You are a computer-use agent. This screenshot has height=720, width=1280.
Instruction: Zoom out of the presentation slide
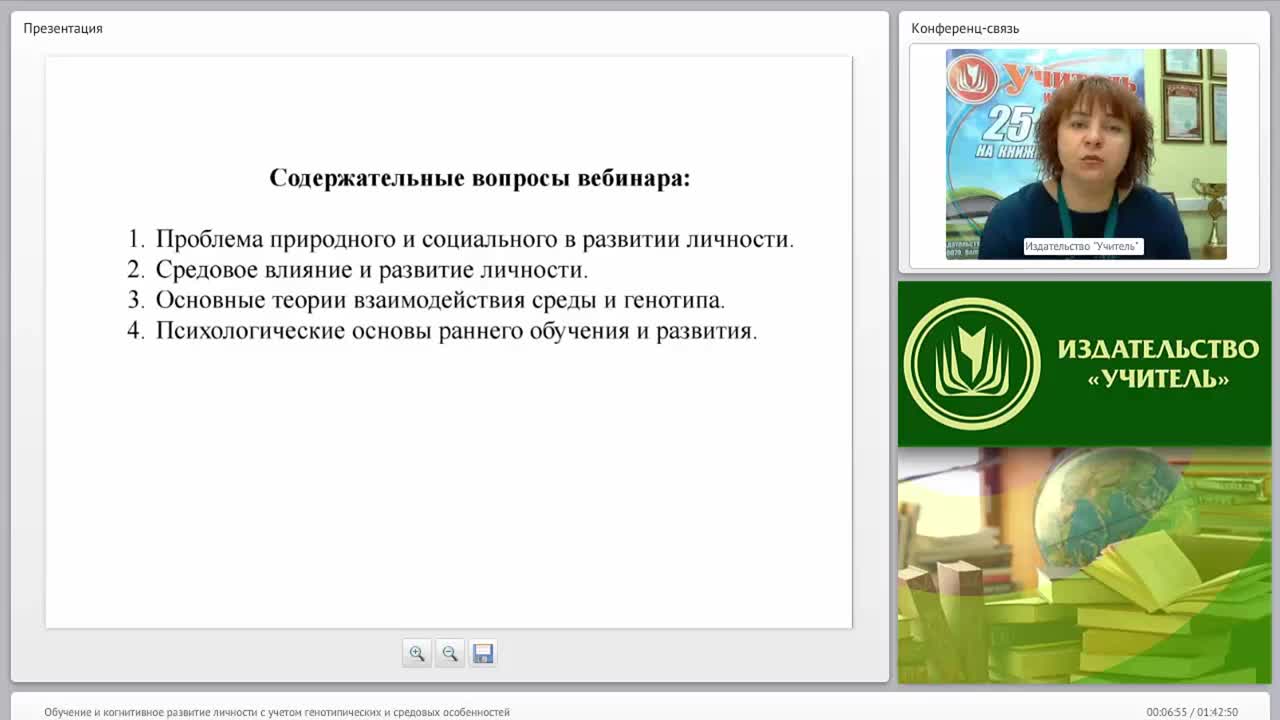pyautogui.click(x=450, y=653)
